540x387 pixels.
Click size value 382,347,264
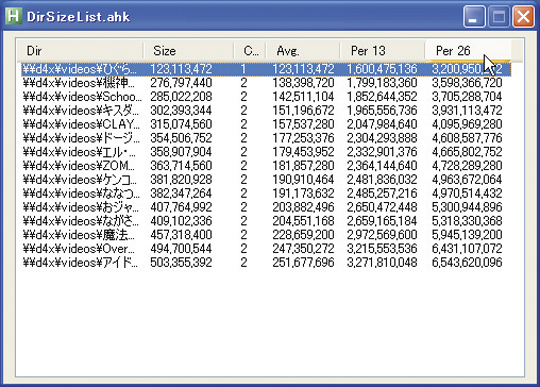[181, 193]
